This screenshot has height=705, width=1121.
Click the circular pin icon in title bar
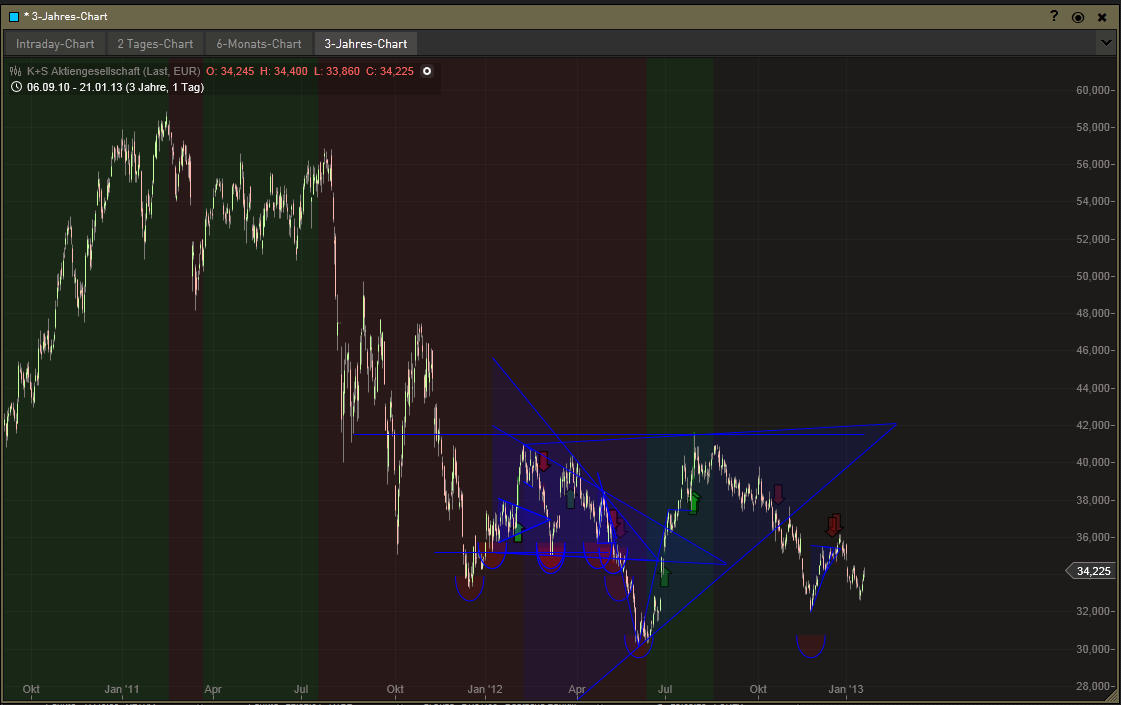[x=1078, y=17]
